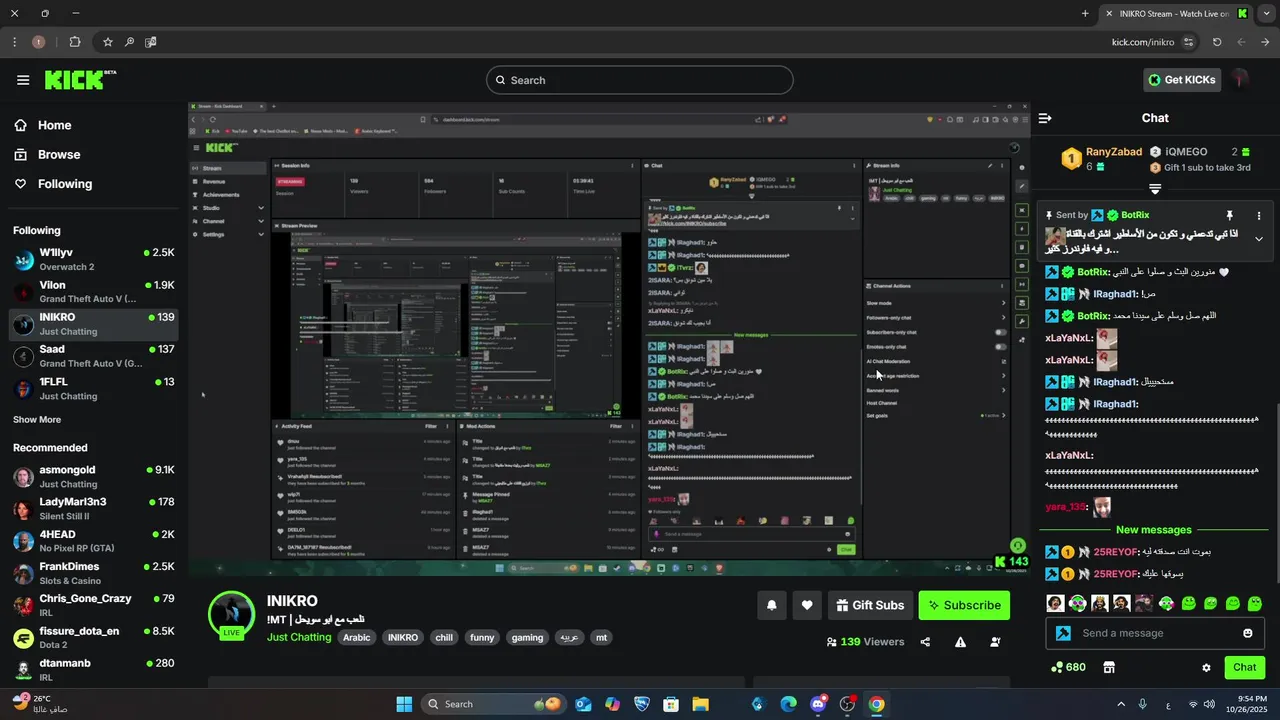Open chat settings gear
The height and width of the screenshot is (720, 1280).
tap(1206, 667)
